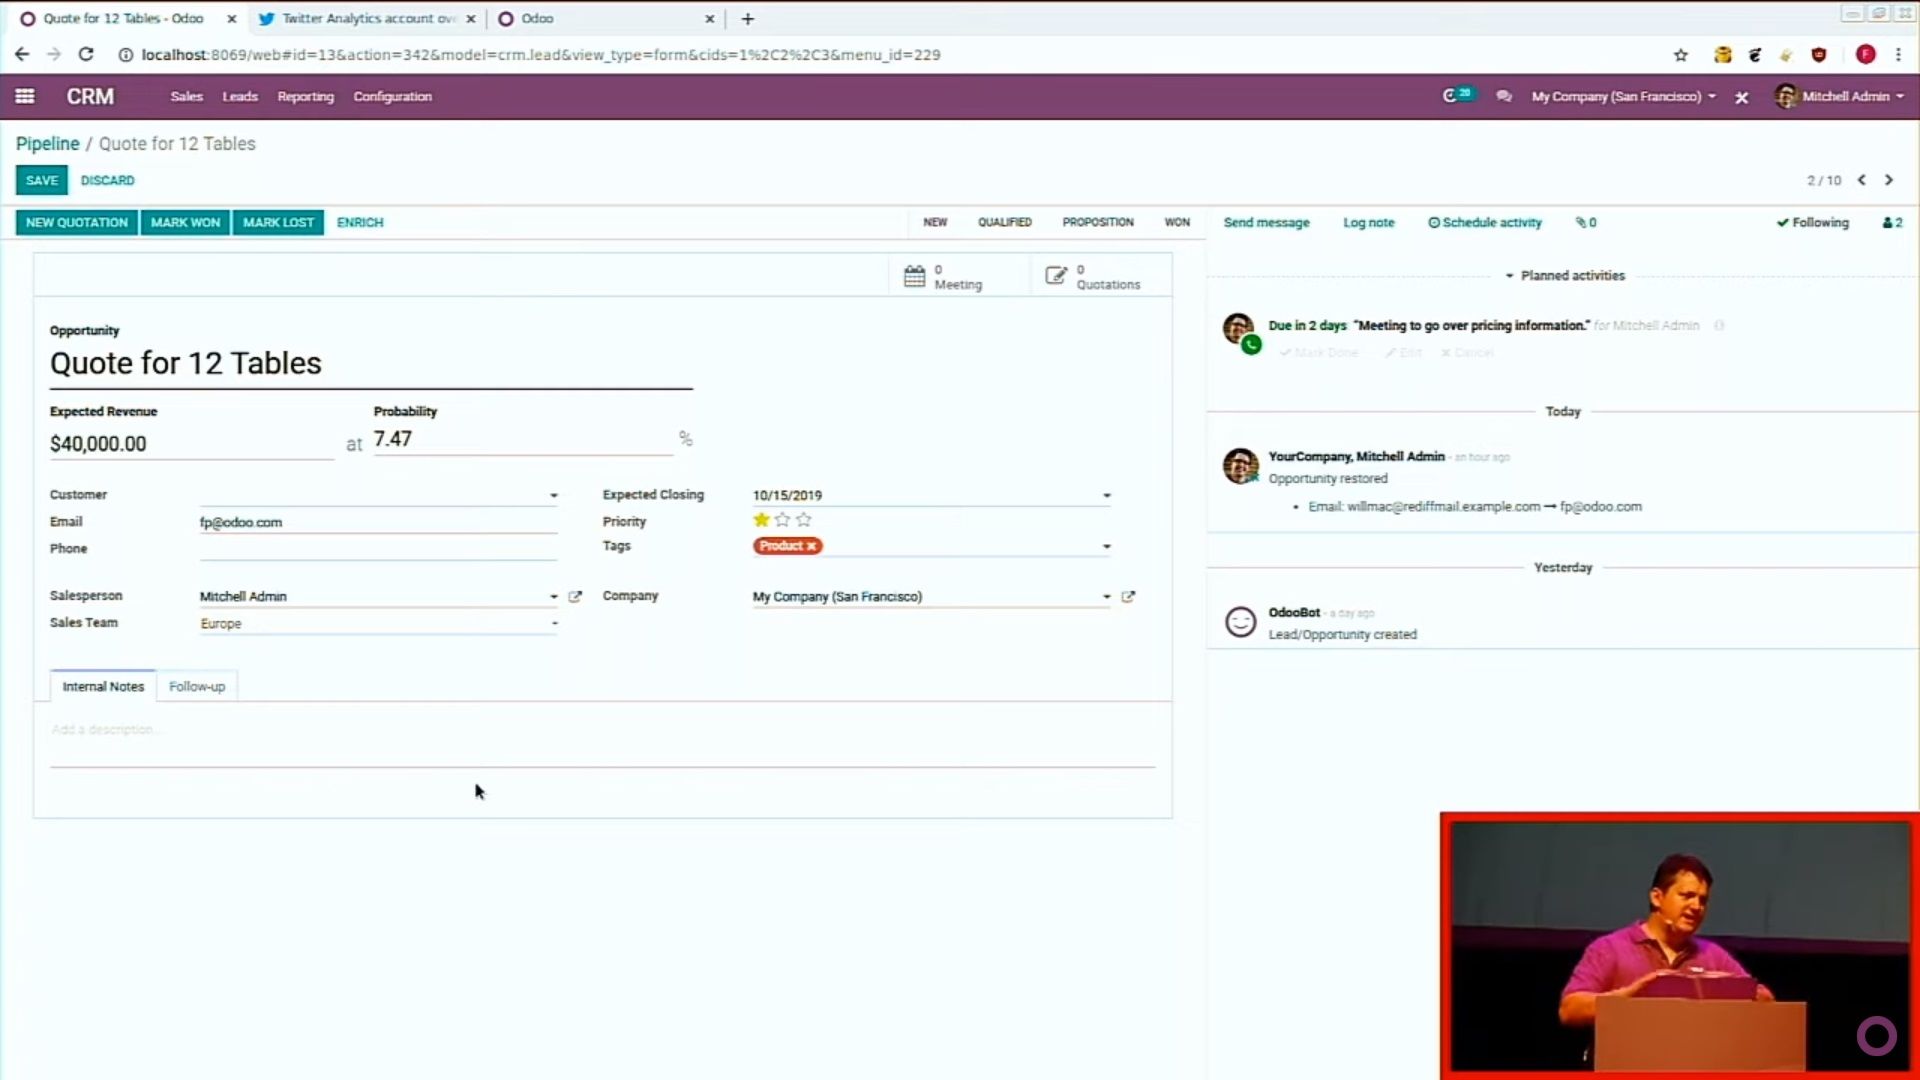Expand the Customer field dropdown
The width and height of the screenshot is (1920, 1080).
(553, 493)
